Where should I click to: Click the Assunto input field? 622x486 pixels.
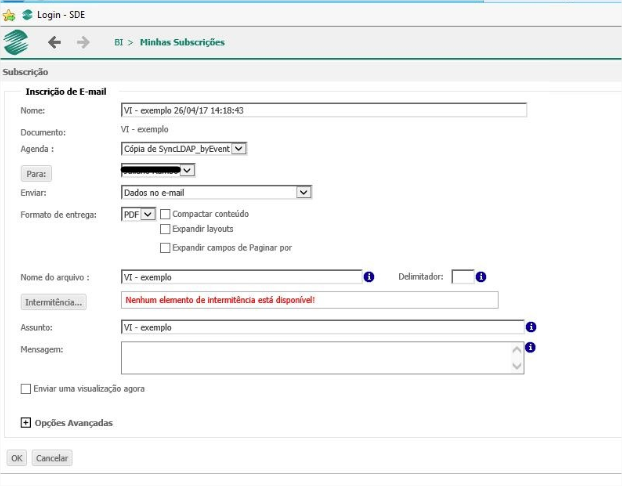point(323,327)
